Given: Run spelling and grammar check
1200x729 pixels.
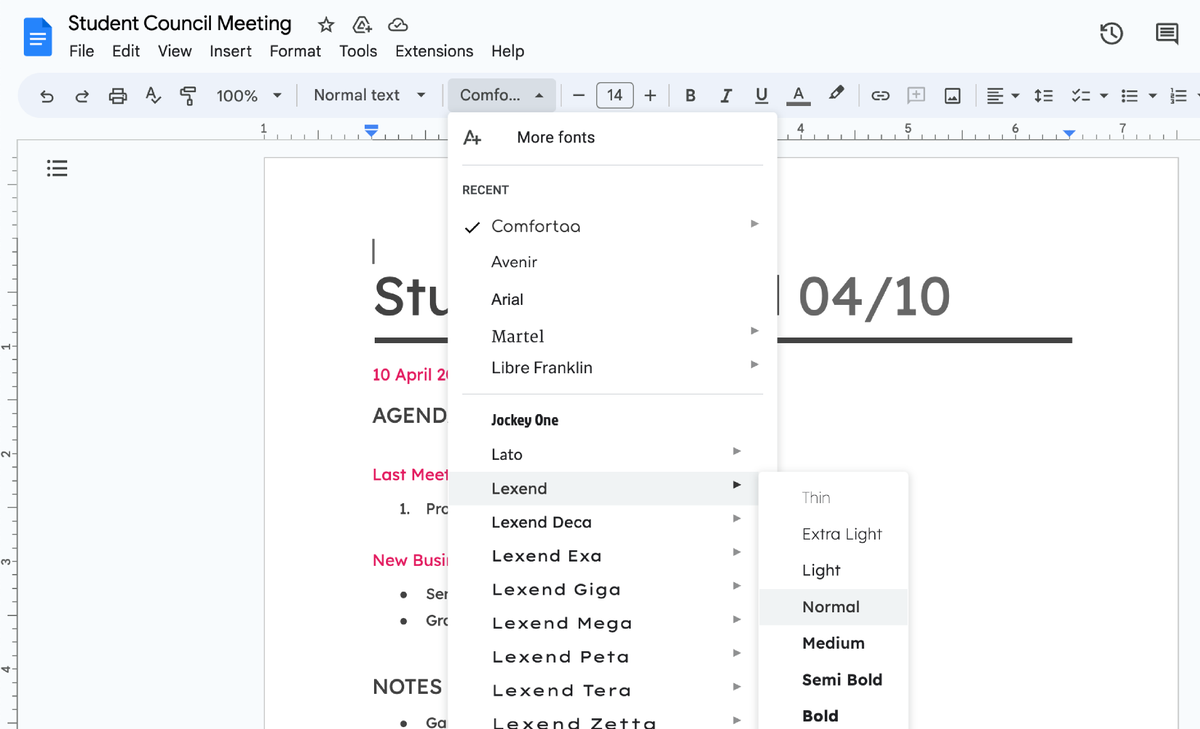Looking at the screenshot, I should coord(153,96).
